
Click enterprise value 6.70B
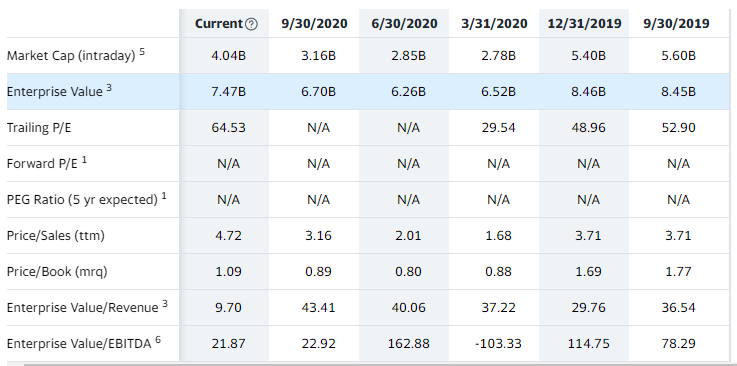point(319,91)
